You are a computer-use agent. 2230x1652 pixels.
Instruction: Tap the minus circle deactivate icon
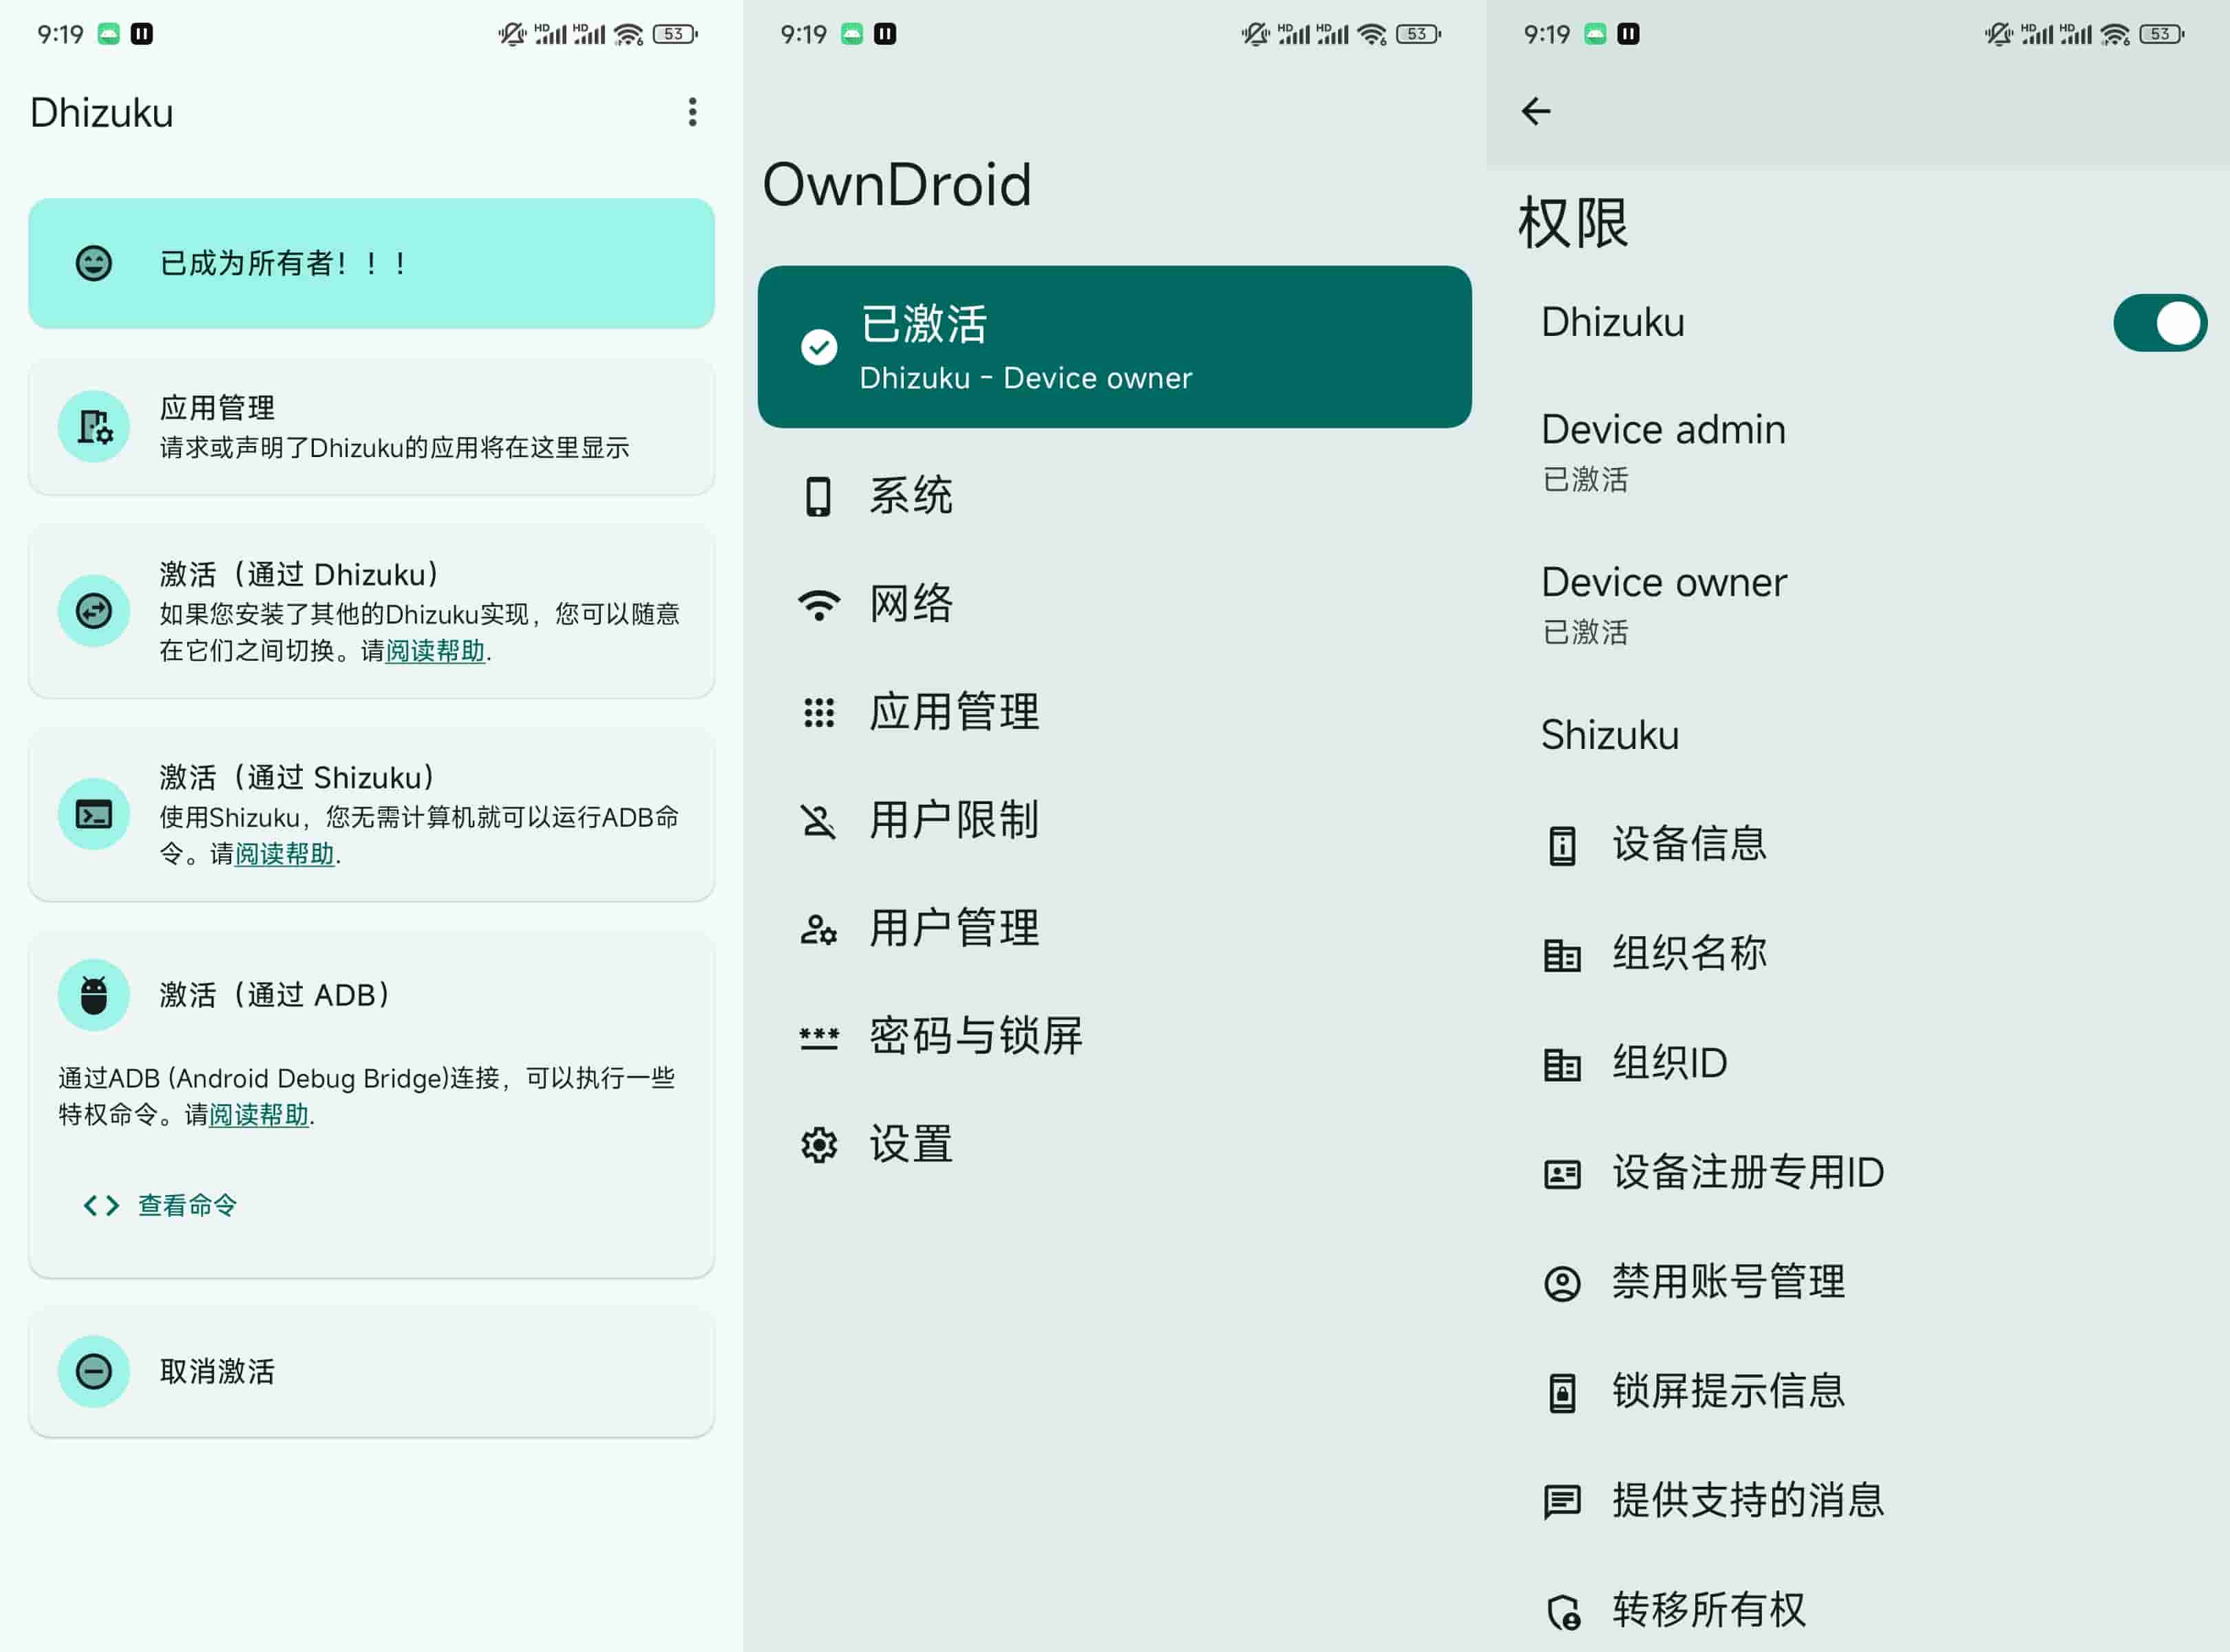point(94,1371)
